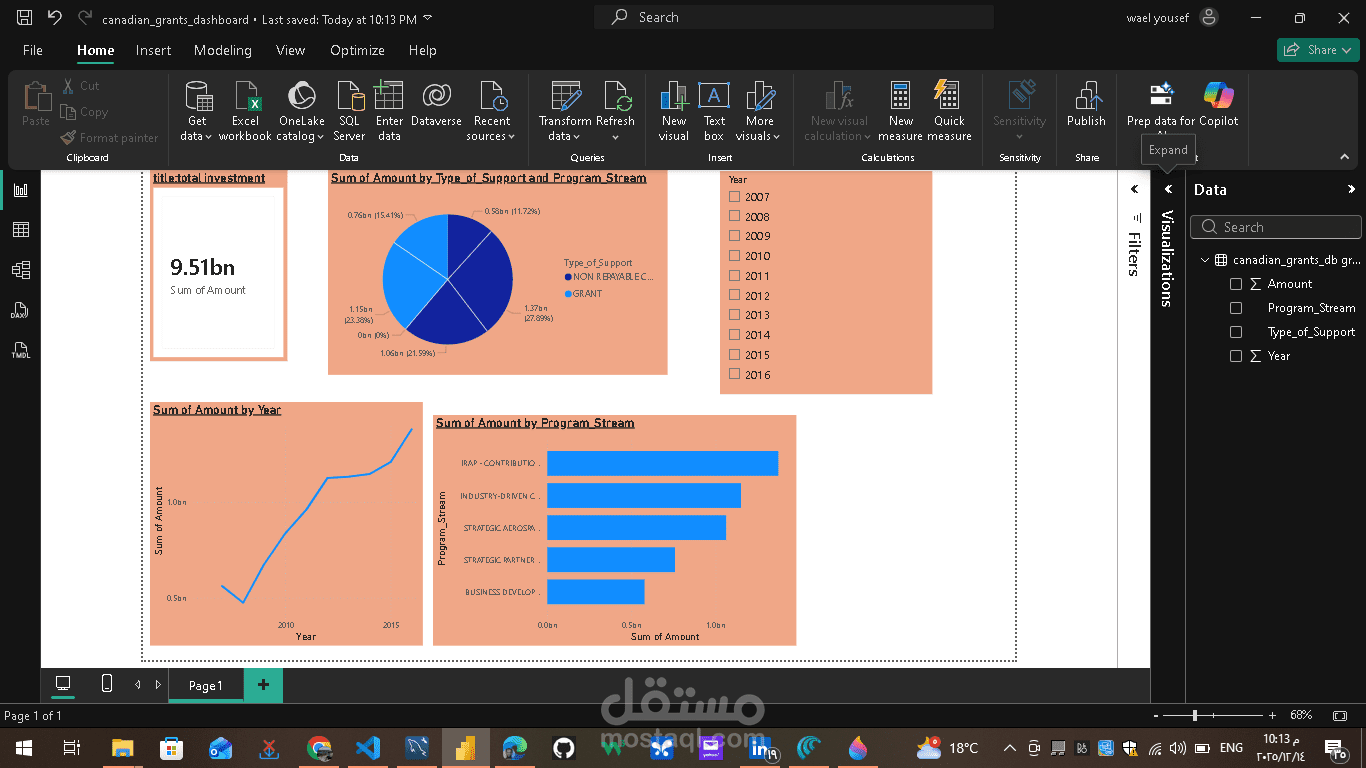Tick the Type_of_Support field checkbox
1366x768 pixels.
click(x=1236, y=332)
